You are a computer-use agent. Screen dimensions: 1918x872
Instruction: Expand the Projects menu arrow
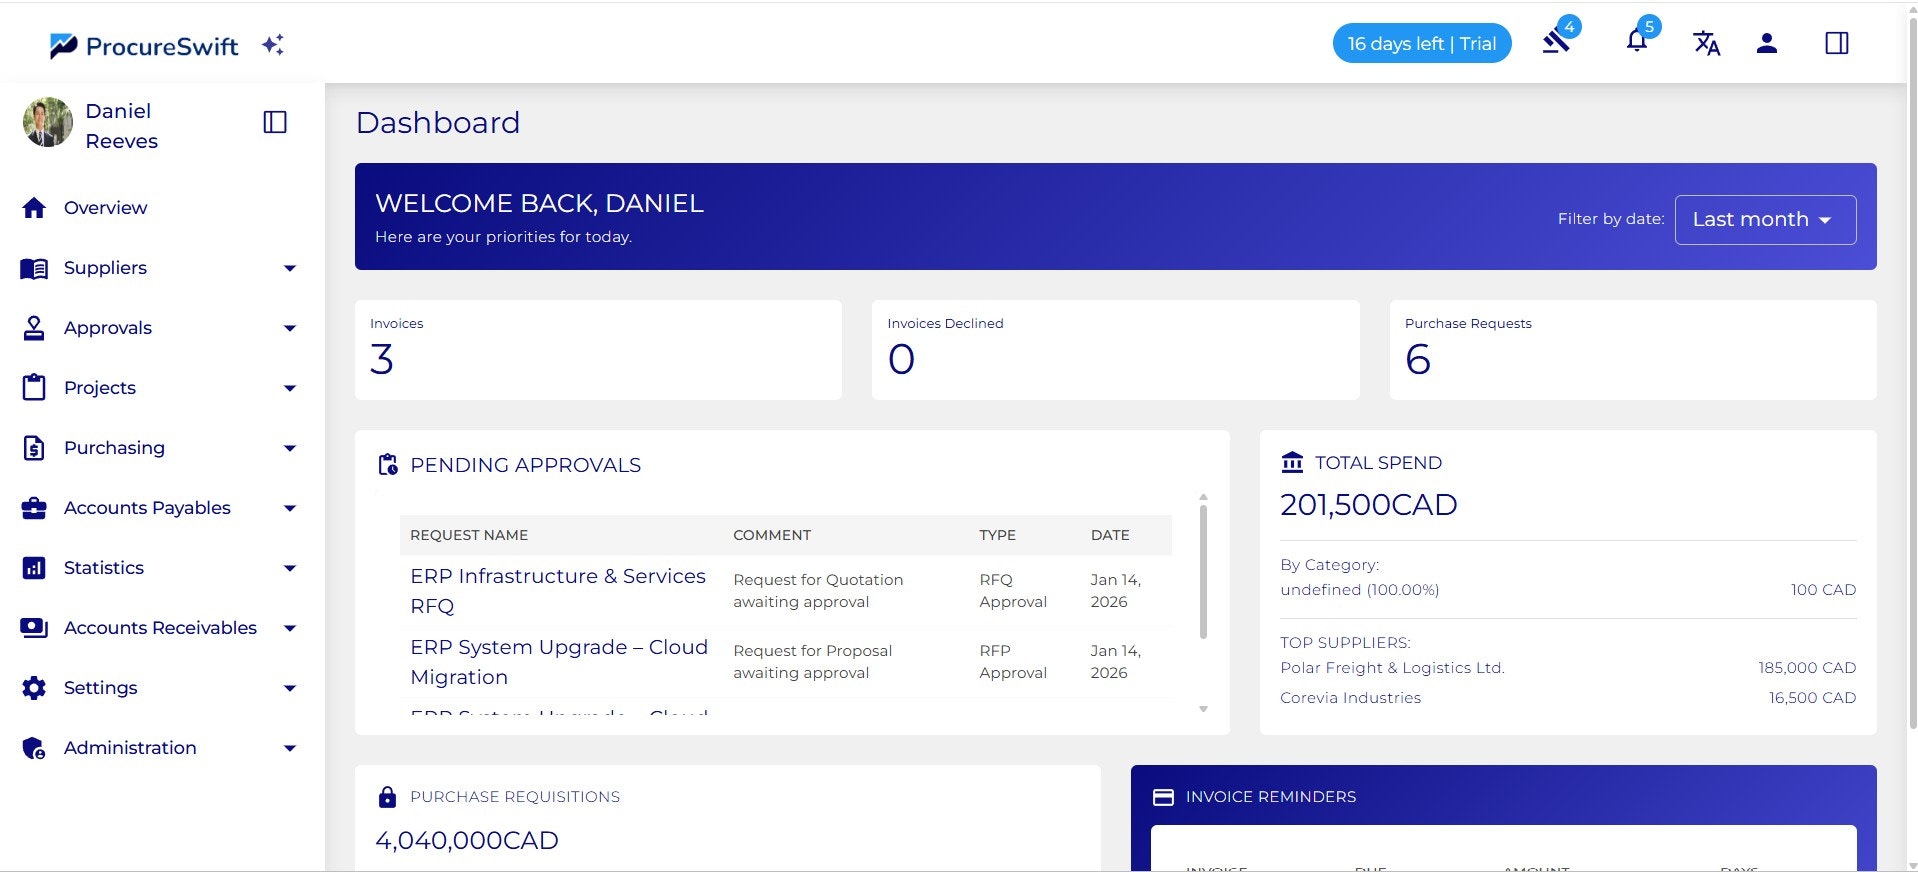tap(290, 388)
